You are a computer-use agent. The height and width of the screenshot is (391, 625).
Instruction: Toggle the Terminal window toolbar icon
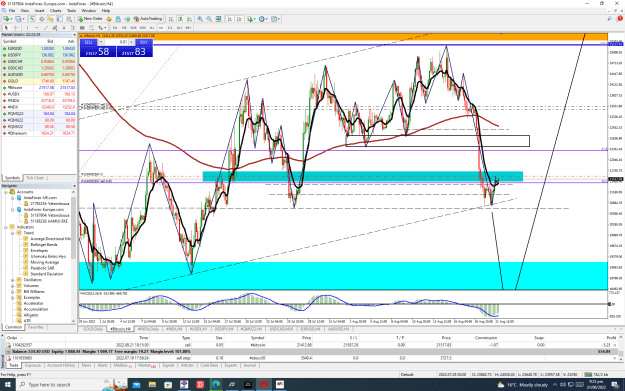[x=60, y=19]
